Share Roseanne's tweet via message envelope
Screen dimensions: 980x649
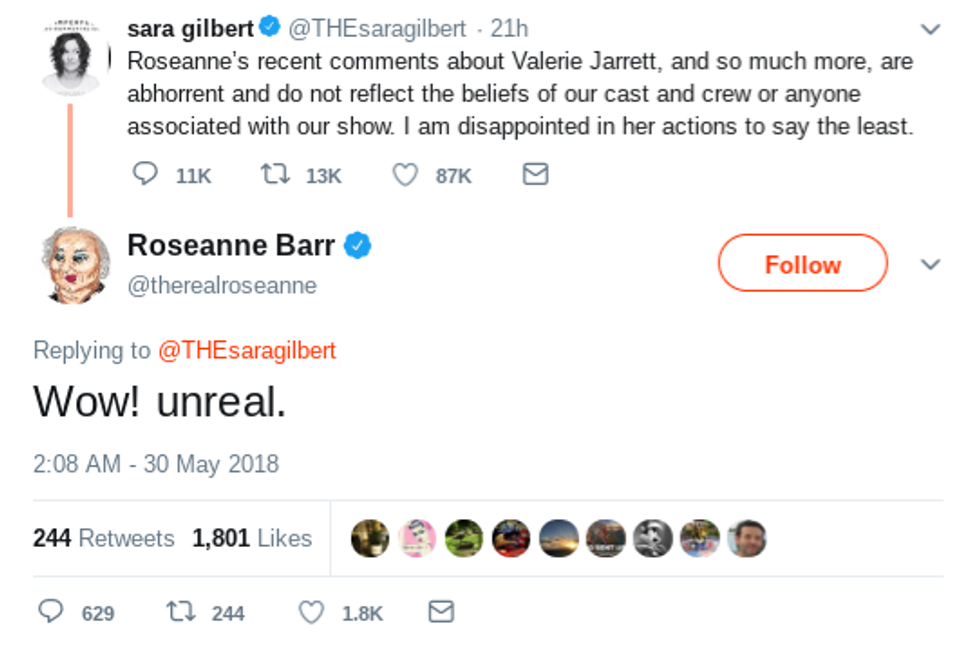441,612
